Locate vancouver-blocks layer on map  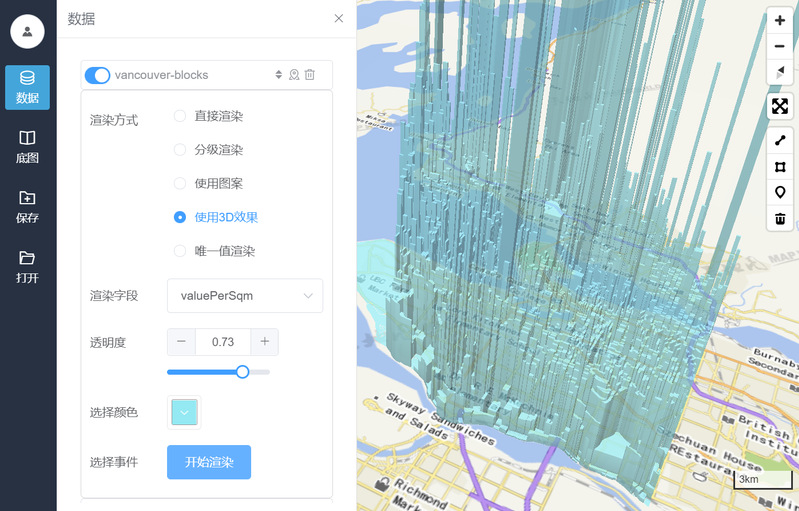[294, 75]
